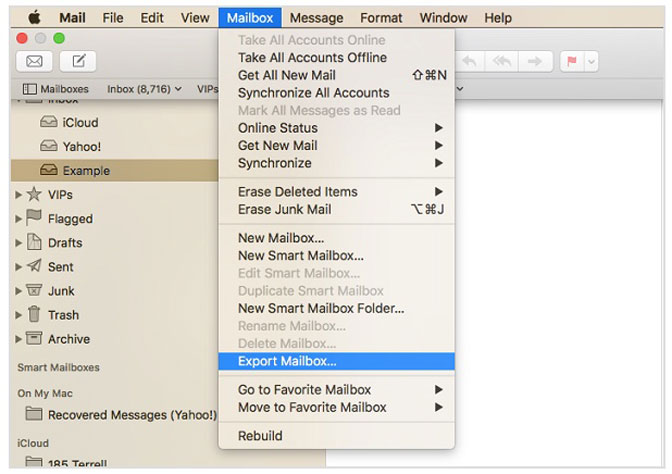Click the Flagged flag icon in sidebar

[34, 218]
